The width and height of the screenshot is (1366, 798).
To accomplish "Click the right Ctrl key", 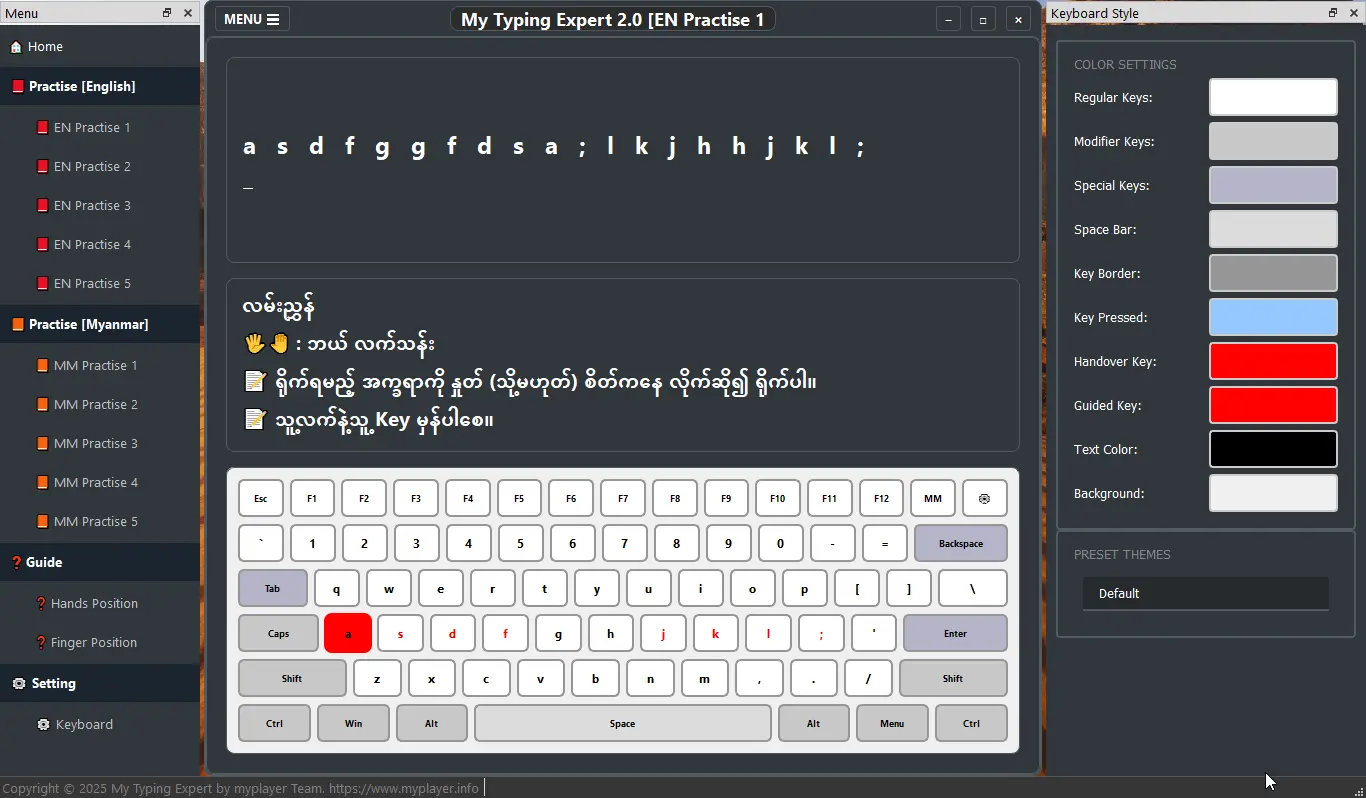I will click(971, 723).
